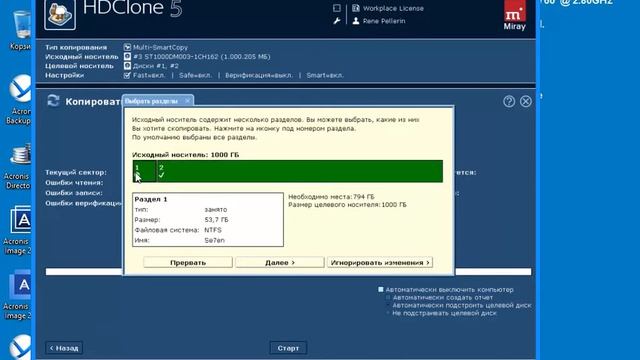640x360 pixels.
Task: Toggle partition 2 checkmark in the disk bar
Action: coord(162,175)
